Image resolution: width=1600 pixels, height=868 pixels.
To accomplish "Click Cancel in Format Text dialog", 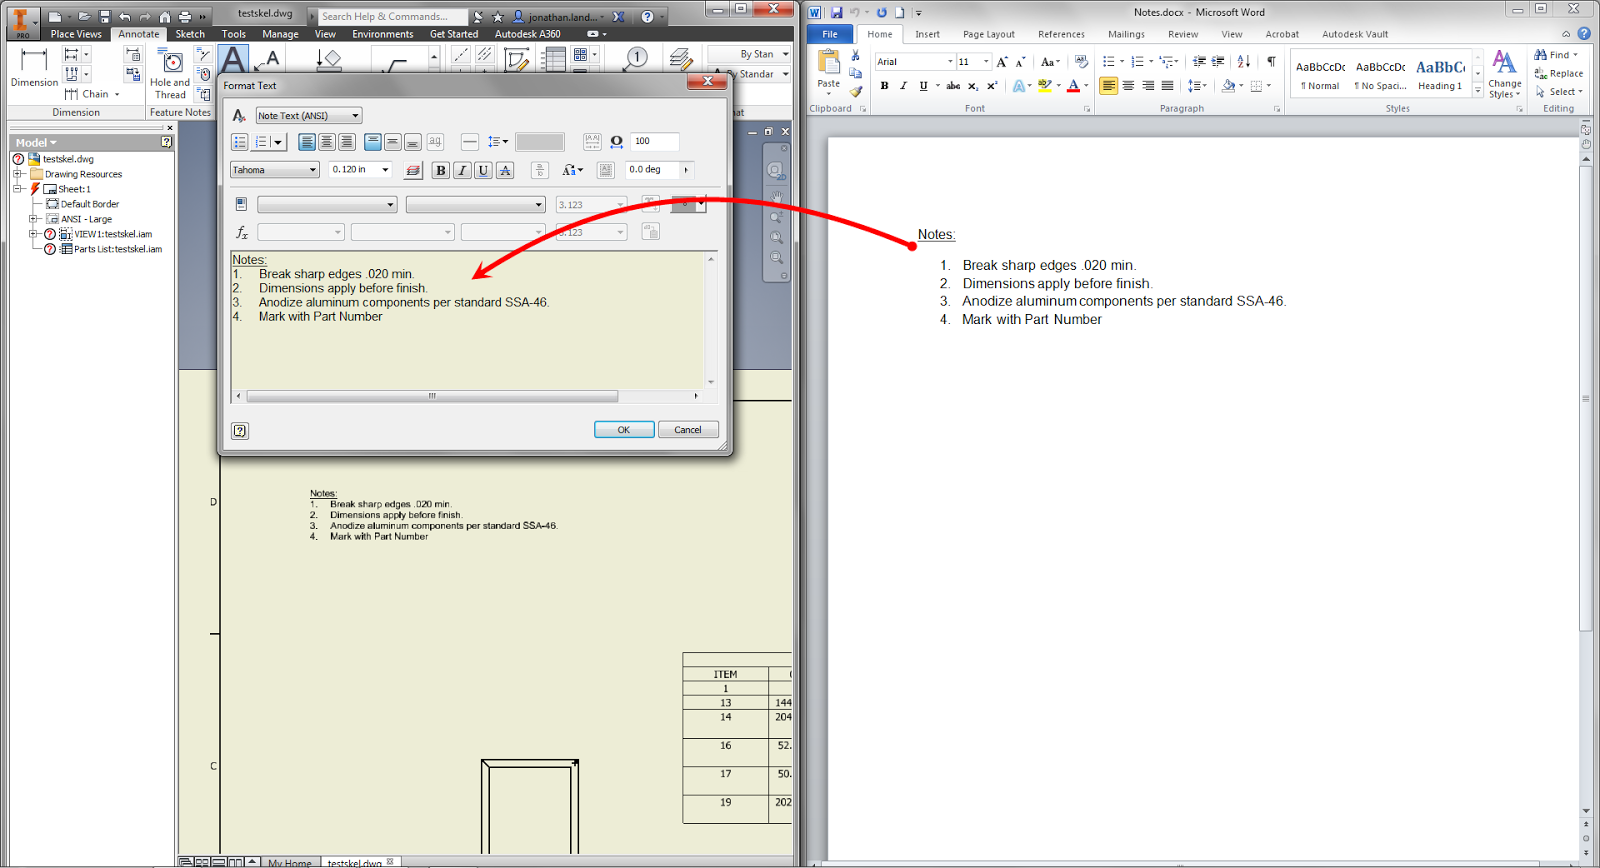I will (x=688, y=430).
